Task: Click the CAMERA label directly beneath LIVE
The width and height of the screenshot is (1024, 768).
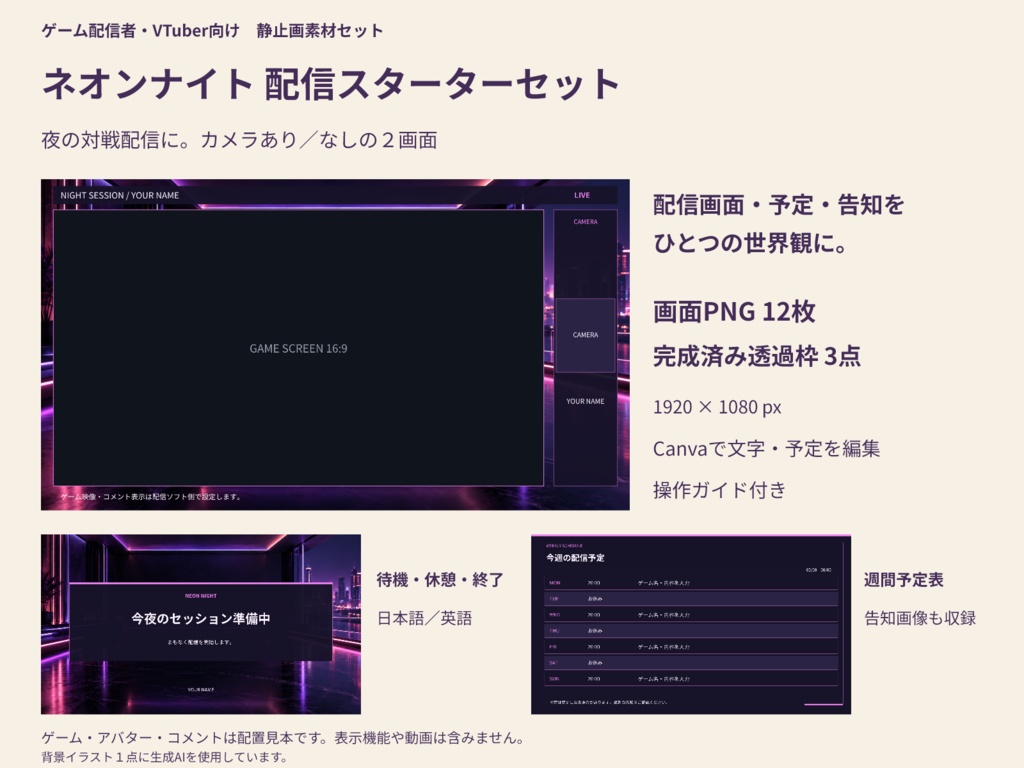Action: coord(585,222)
